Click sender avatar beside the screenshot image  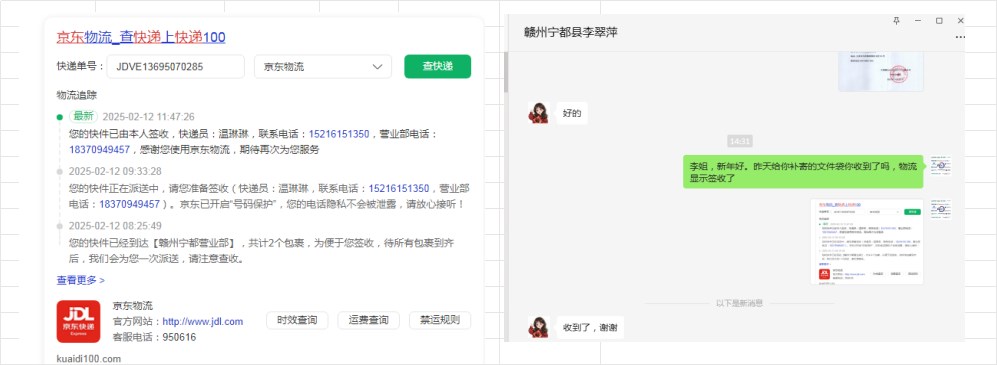click(x=940, y=209)
